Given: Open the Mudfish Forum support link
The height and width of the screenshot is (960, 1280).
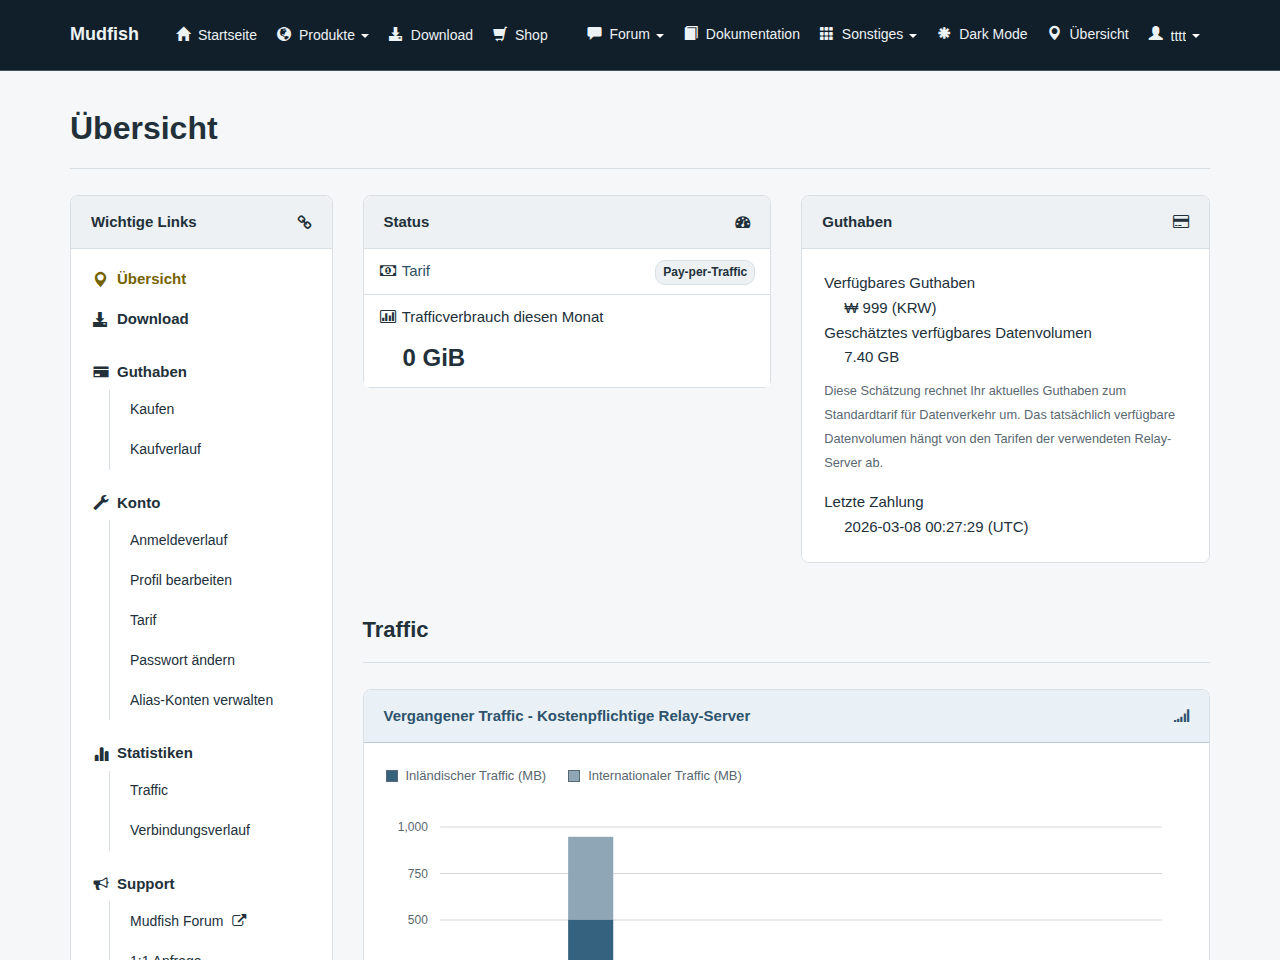Looking at the screenshot, I should pos(177,921).
